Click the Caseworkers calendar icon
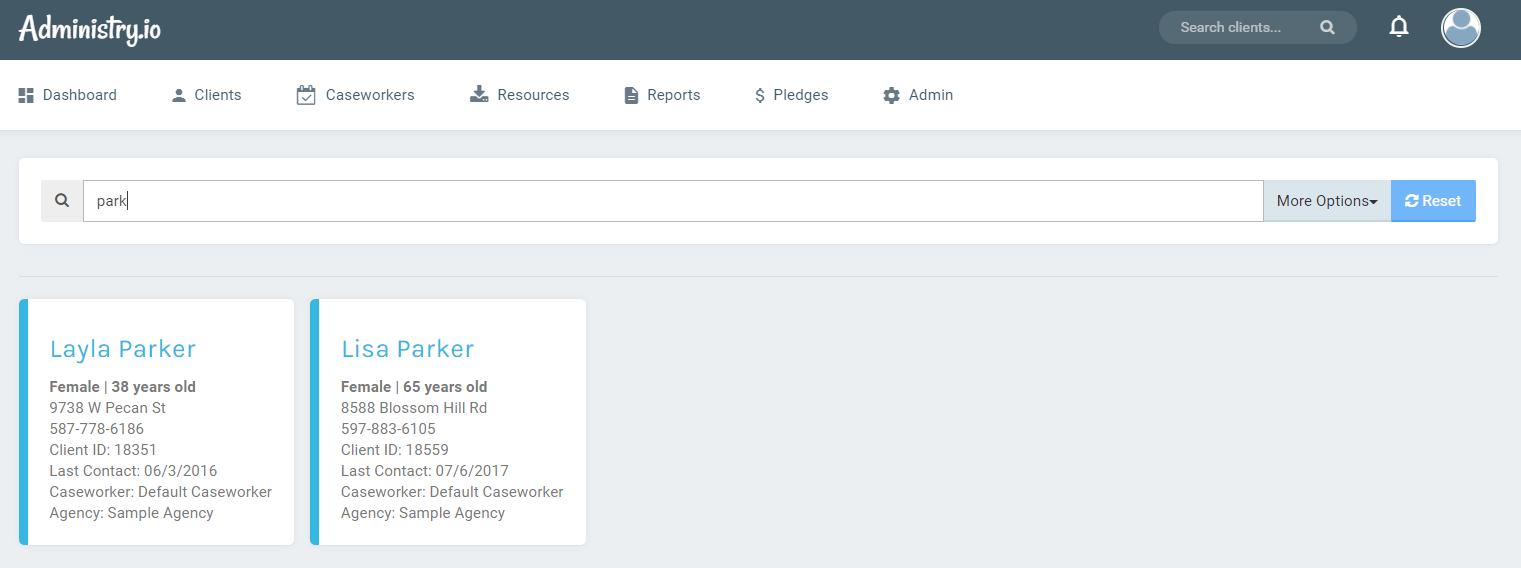 pyautogui.click(x=306, y=95)
